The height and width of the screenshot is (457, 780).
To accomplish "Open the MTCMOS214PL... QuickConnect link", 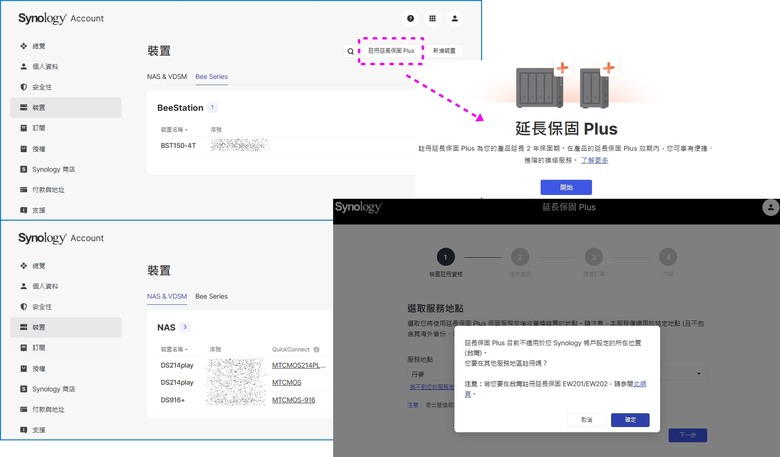I will [x=298, y=366].
